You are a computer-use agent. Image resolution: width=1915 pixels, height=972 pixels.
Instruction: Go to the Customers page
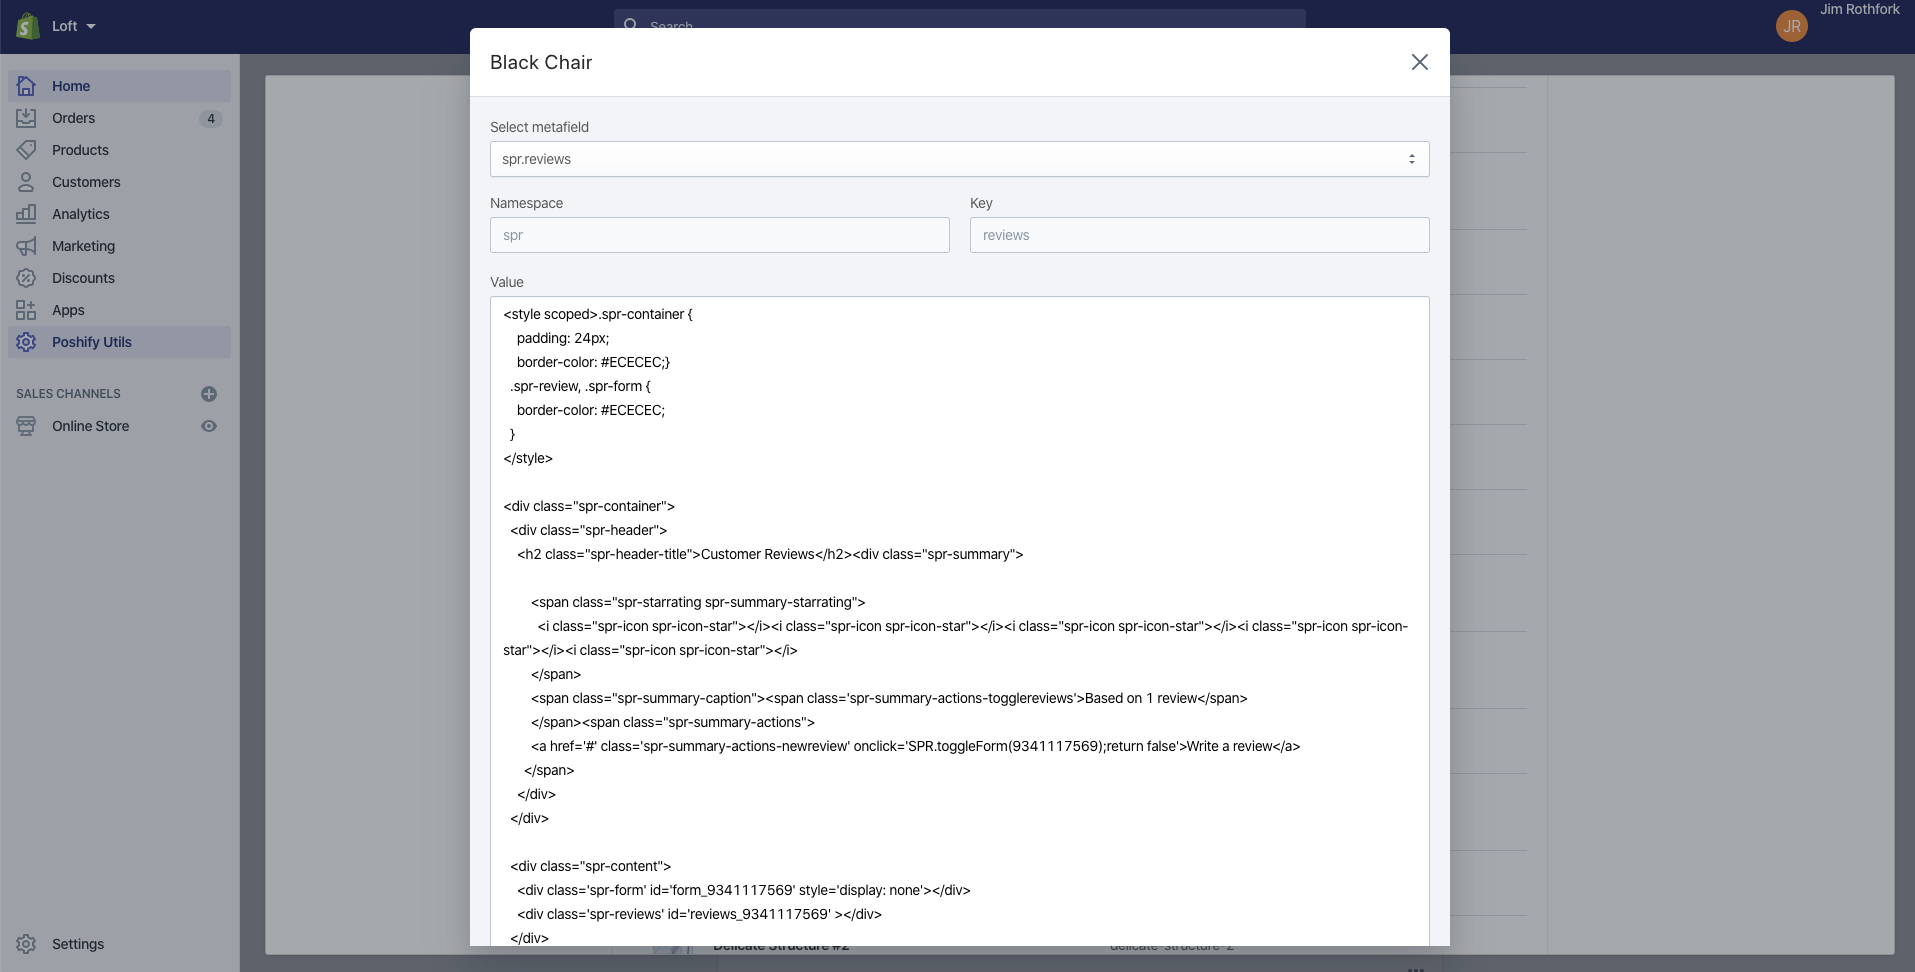click(x=86, y=182)
